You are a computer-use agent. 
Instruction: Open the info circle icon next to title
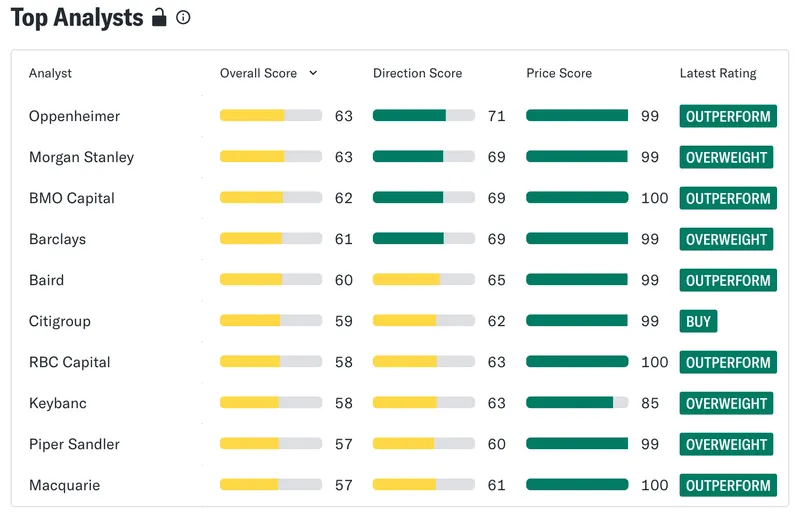click(183, 18)
